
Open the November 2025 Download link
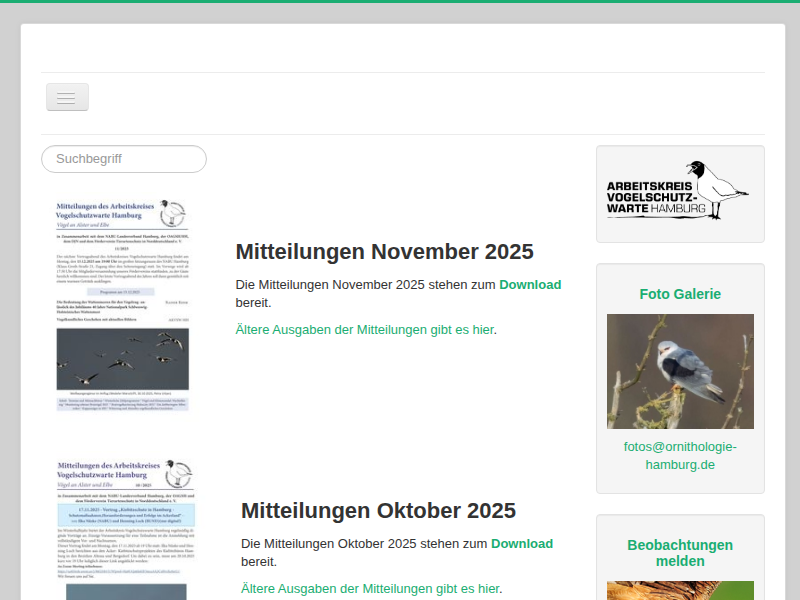pos(530,284)
